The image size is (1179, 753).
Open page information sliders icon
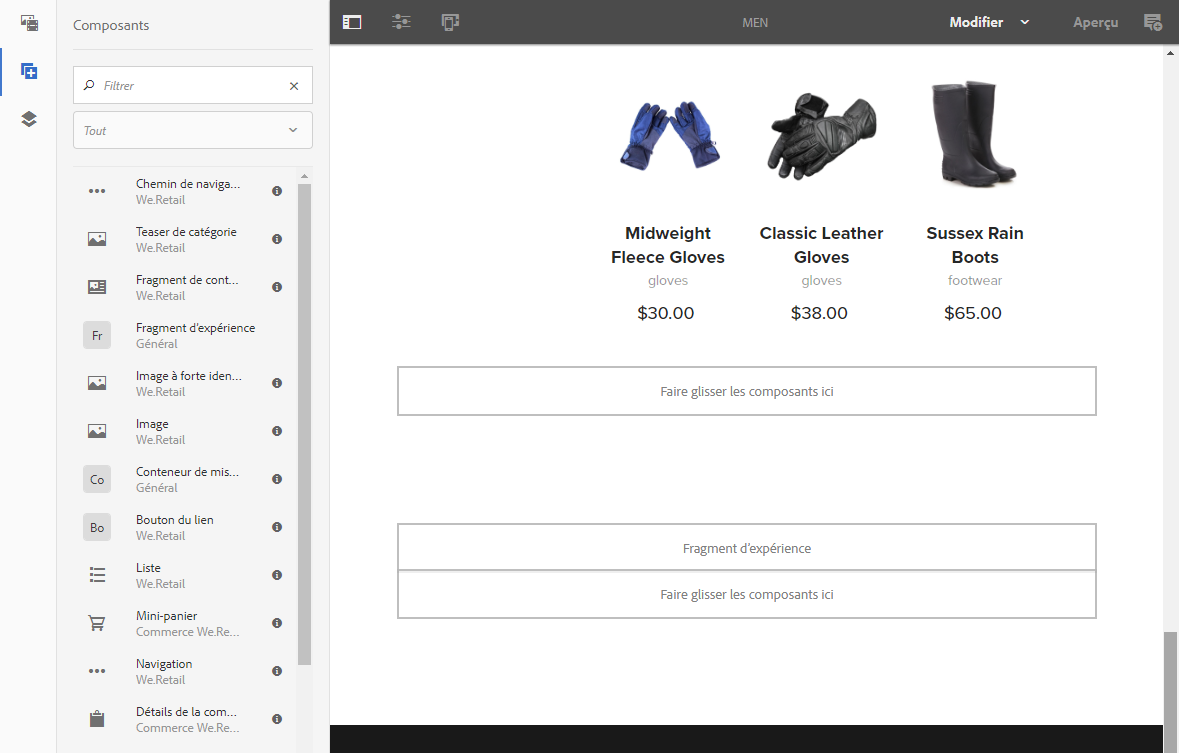[402, 22]
